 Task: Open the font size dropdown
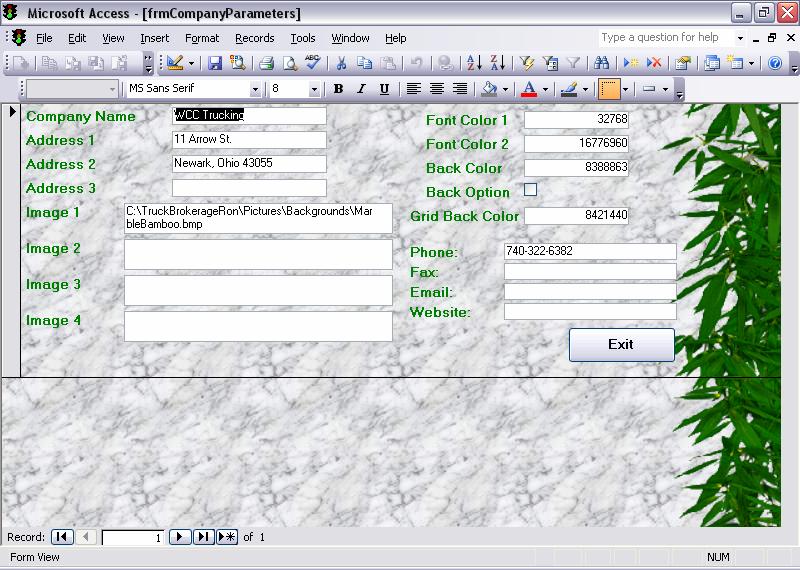[314, 89]
